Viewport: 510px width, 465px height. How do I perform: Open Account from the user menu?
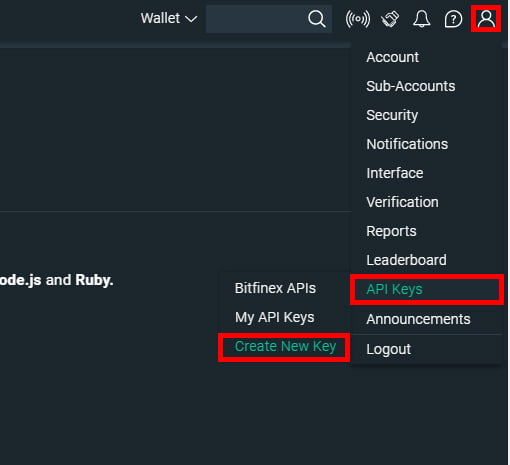click(x=392, y=57)
